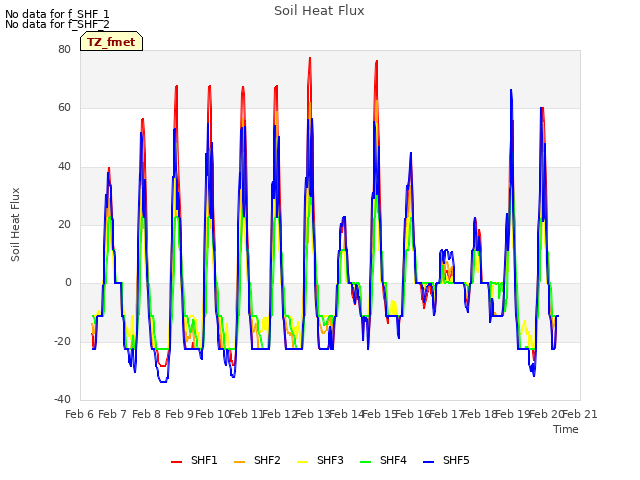Click the Feb 8 x-axis date label
The height and width of the screenshot is (480, 640).
(146, 414)
